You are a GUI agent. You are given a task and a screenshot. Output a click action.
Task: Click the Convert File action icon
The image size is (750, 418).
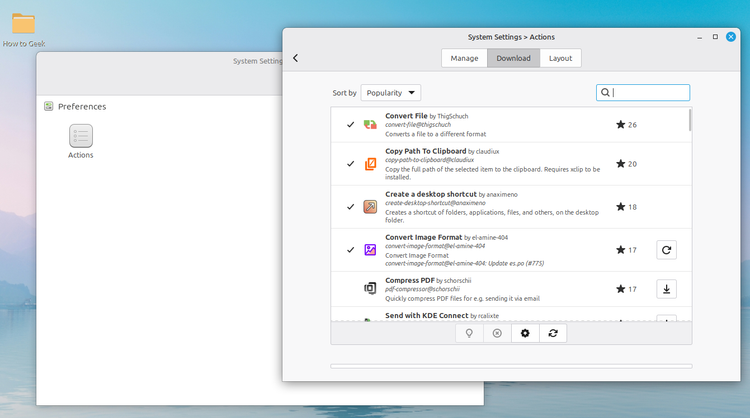[x=370, y=125]
